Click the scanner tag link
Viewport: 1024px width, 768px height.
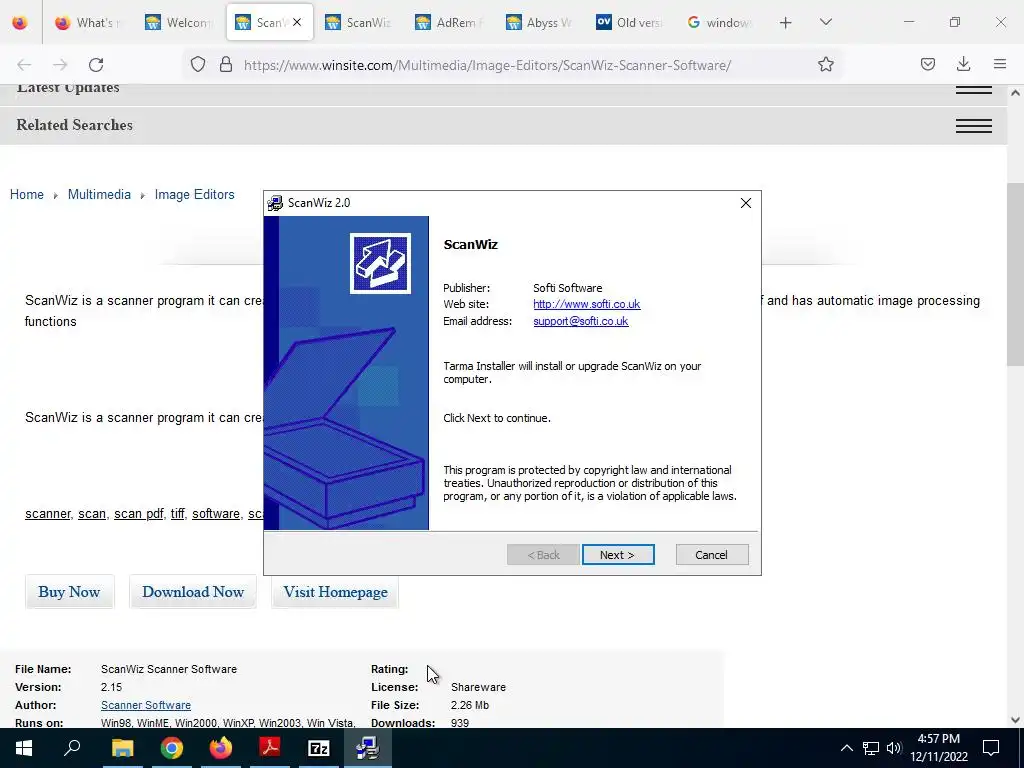coord(48,514)
